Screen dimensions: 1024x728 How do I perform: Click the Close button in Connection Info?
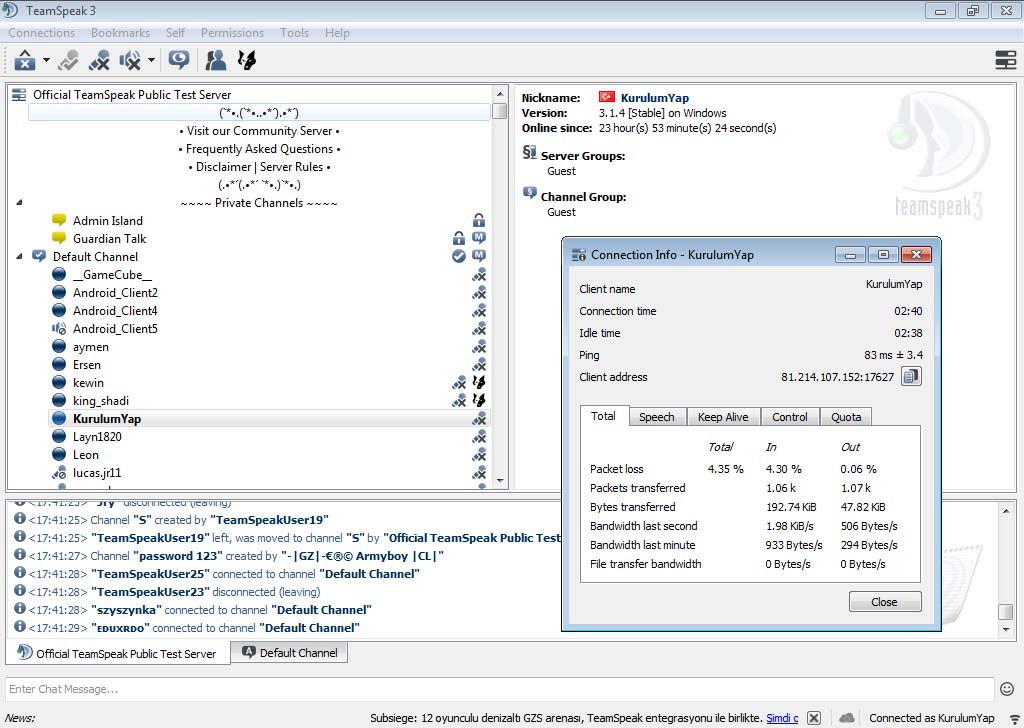(885, 601)
